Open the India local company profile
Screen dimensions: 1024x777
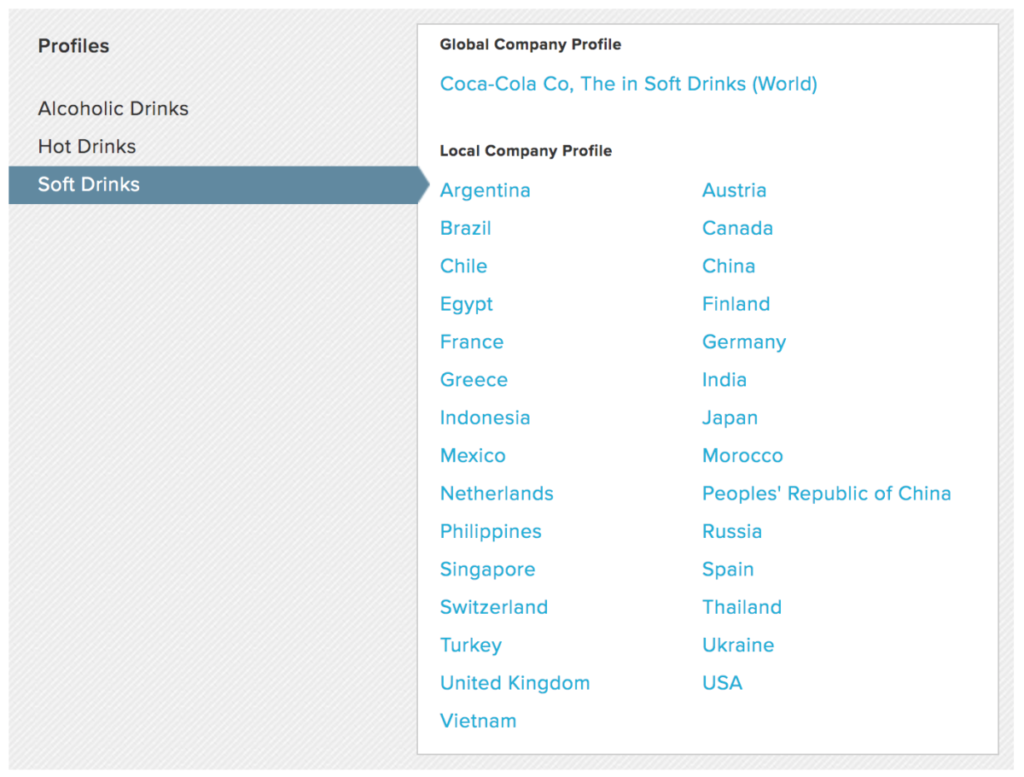point(724,380)
